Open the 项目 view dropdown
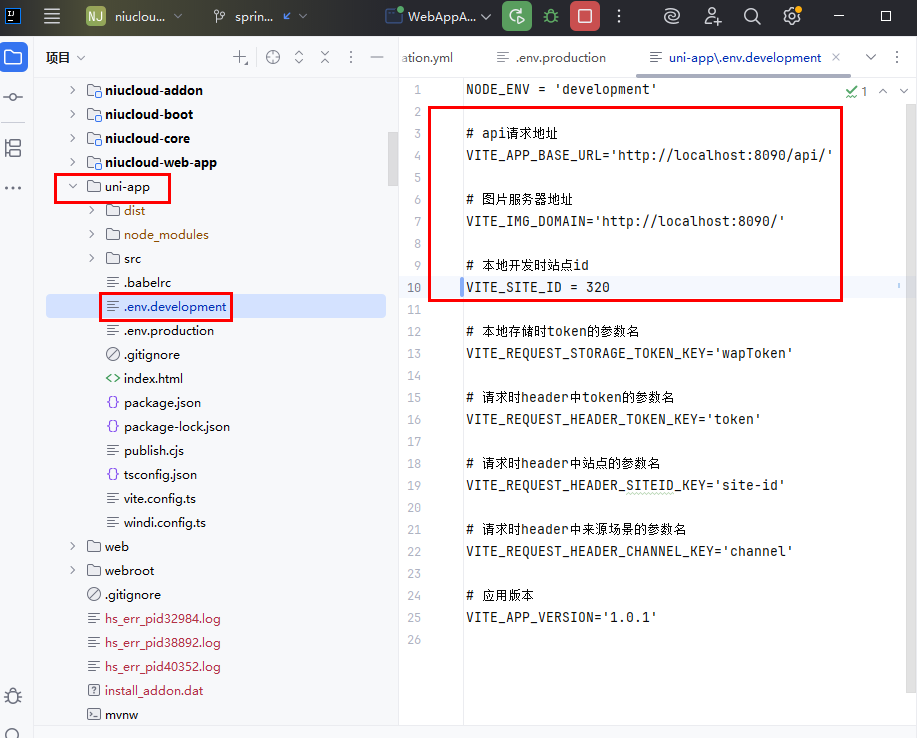This screenshot has width=917, height=738. 65,58
